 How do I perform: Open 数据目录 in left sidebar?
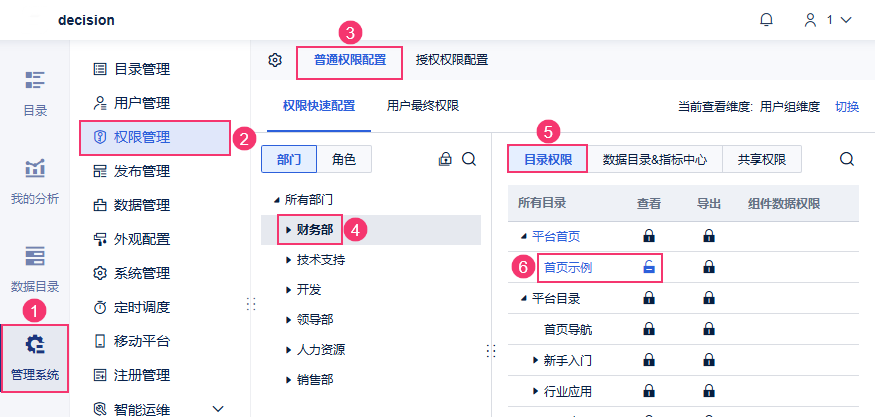(x=35, y=268)
